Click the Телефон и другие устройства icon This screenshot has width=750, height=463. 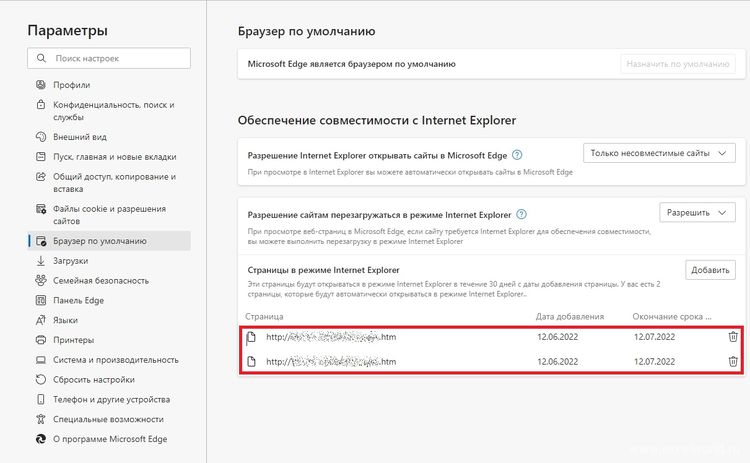click(x=41, y=399)
